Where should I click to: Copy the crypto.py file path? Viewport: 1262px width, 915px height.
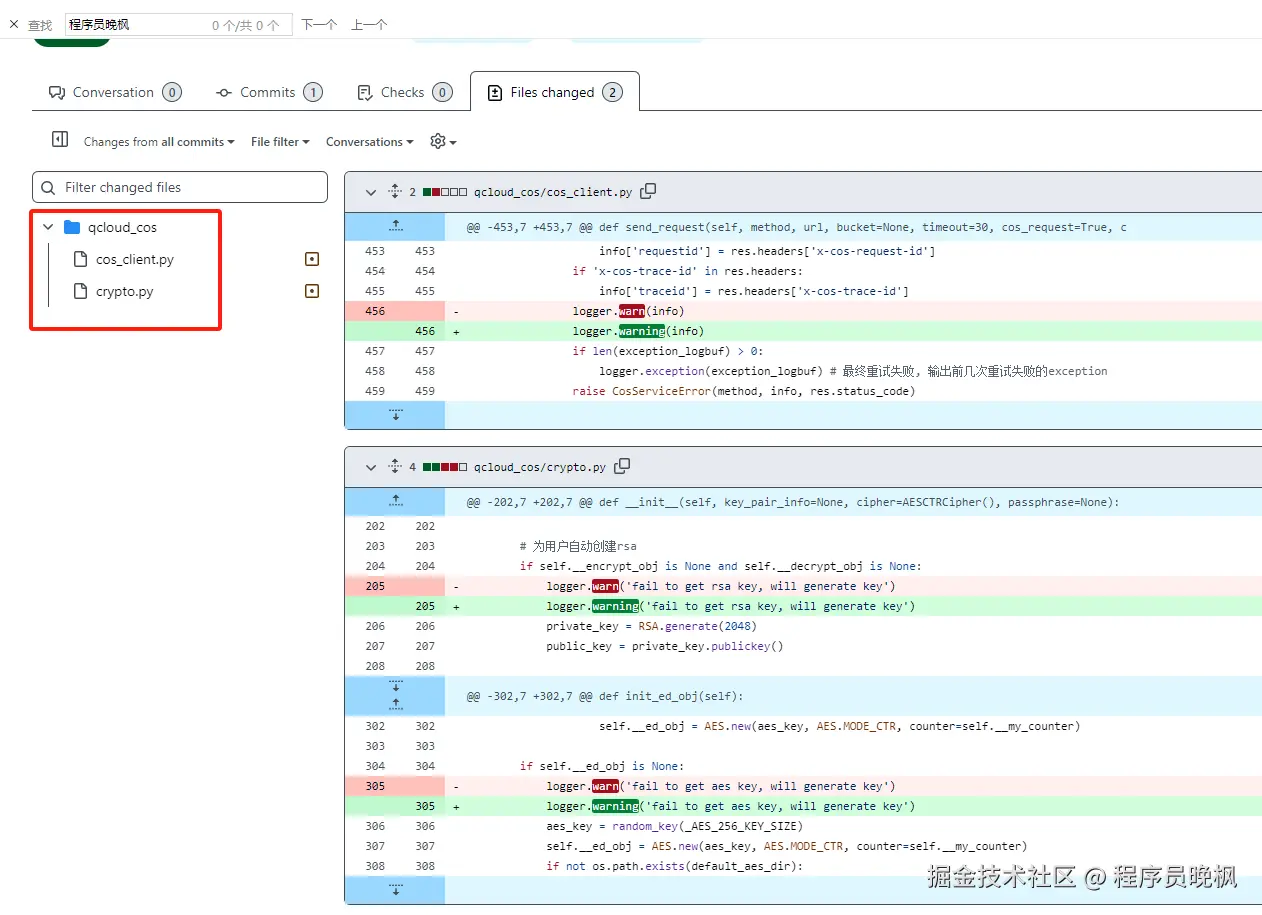(622, 466)
